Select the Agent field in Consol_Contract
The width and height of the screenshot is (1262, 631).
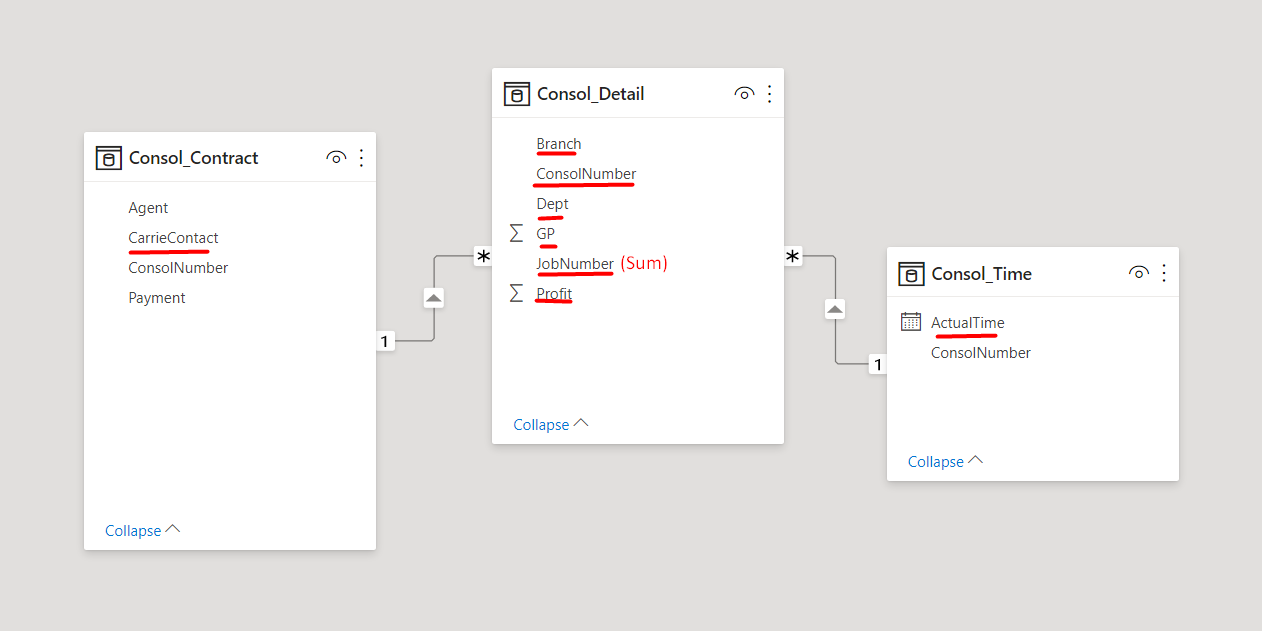click(148, 208)
